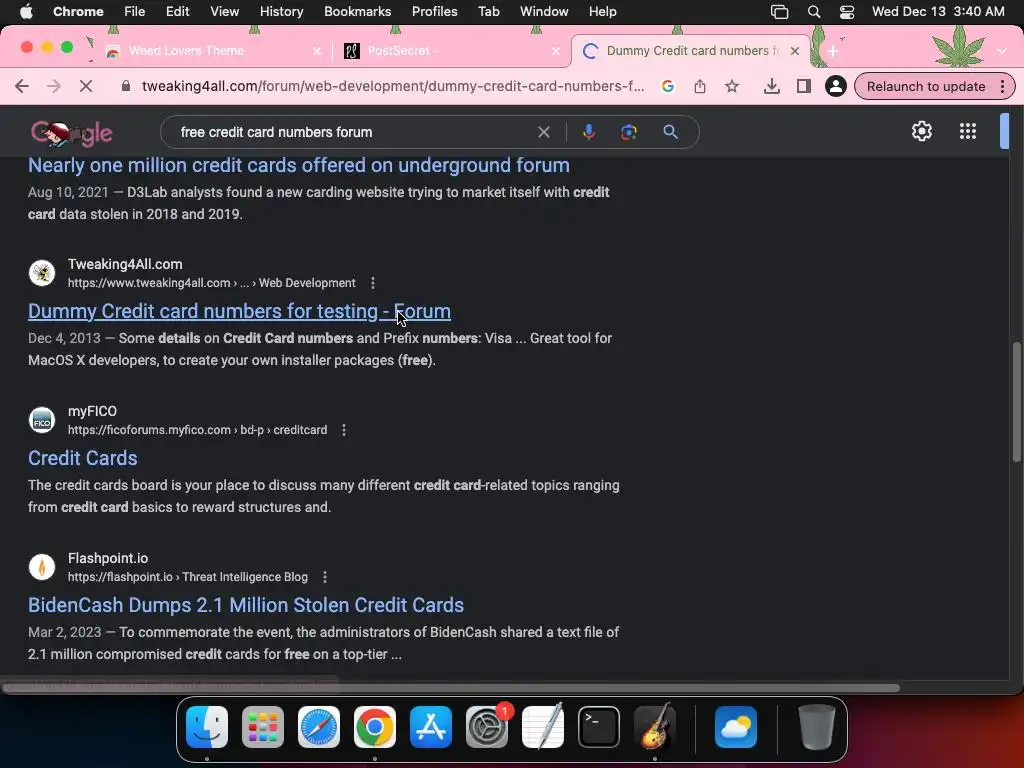Open more options for myFICO result
1024x768 pixels.
click(344, 430)
